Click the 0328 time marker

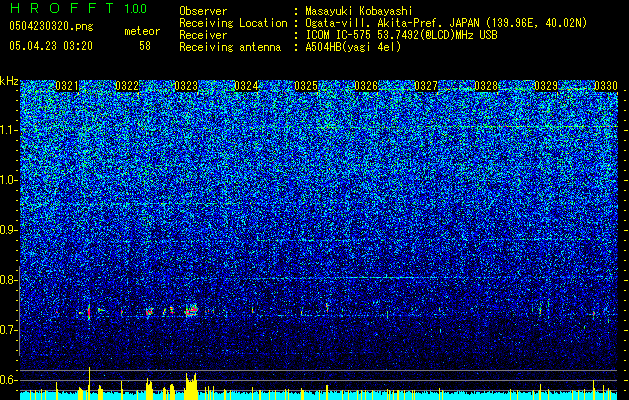pos(486,86)
